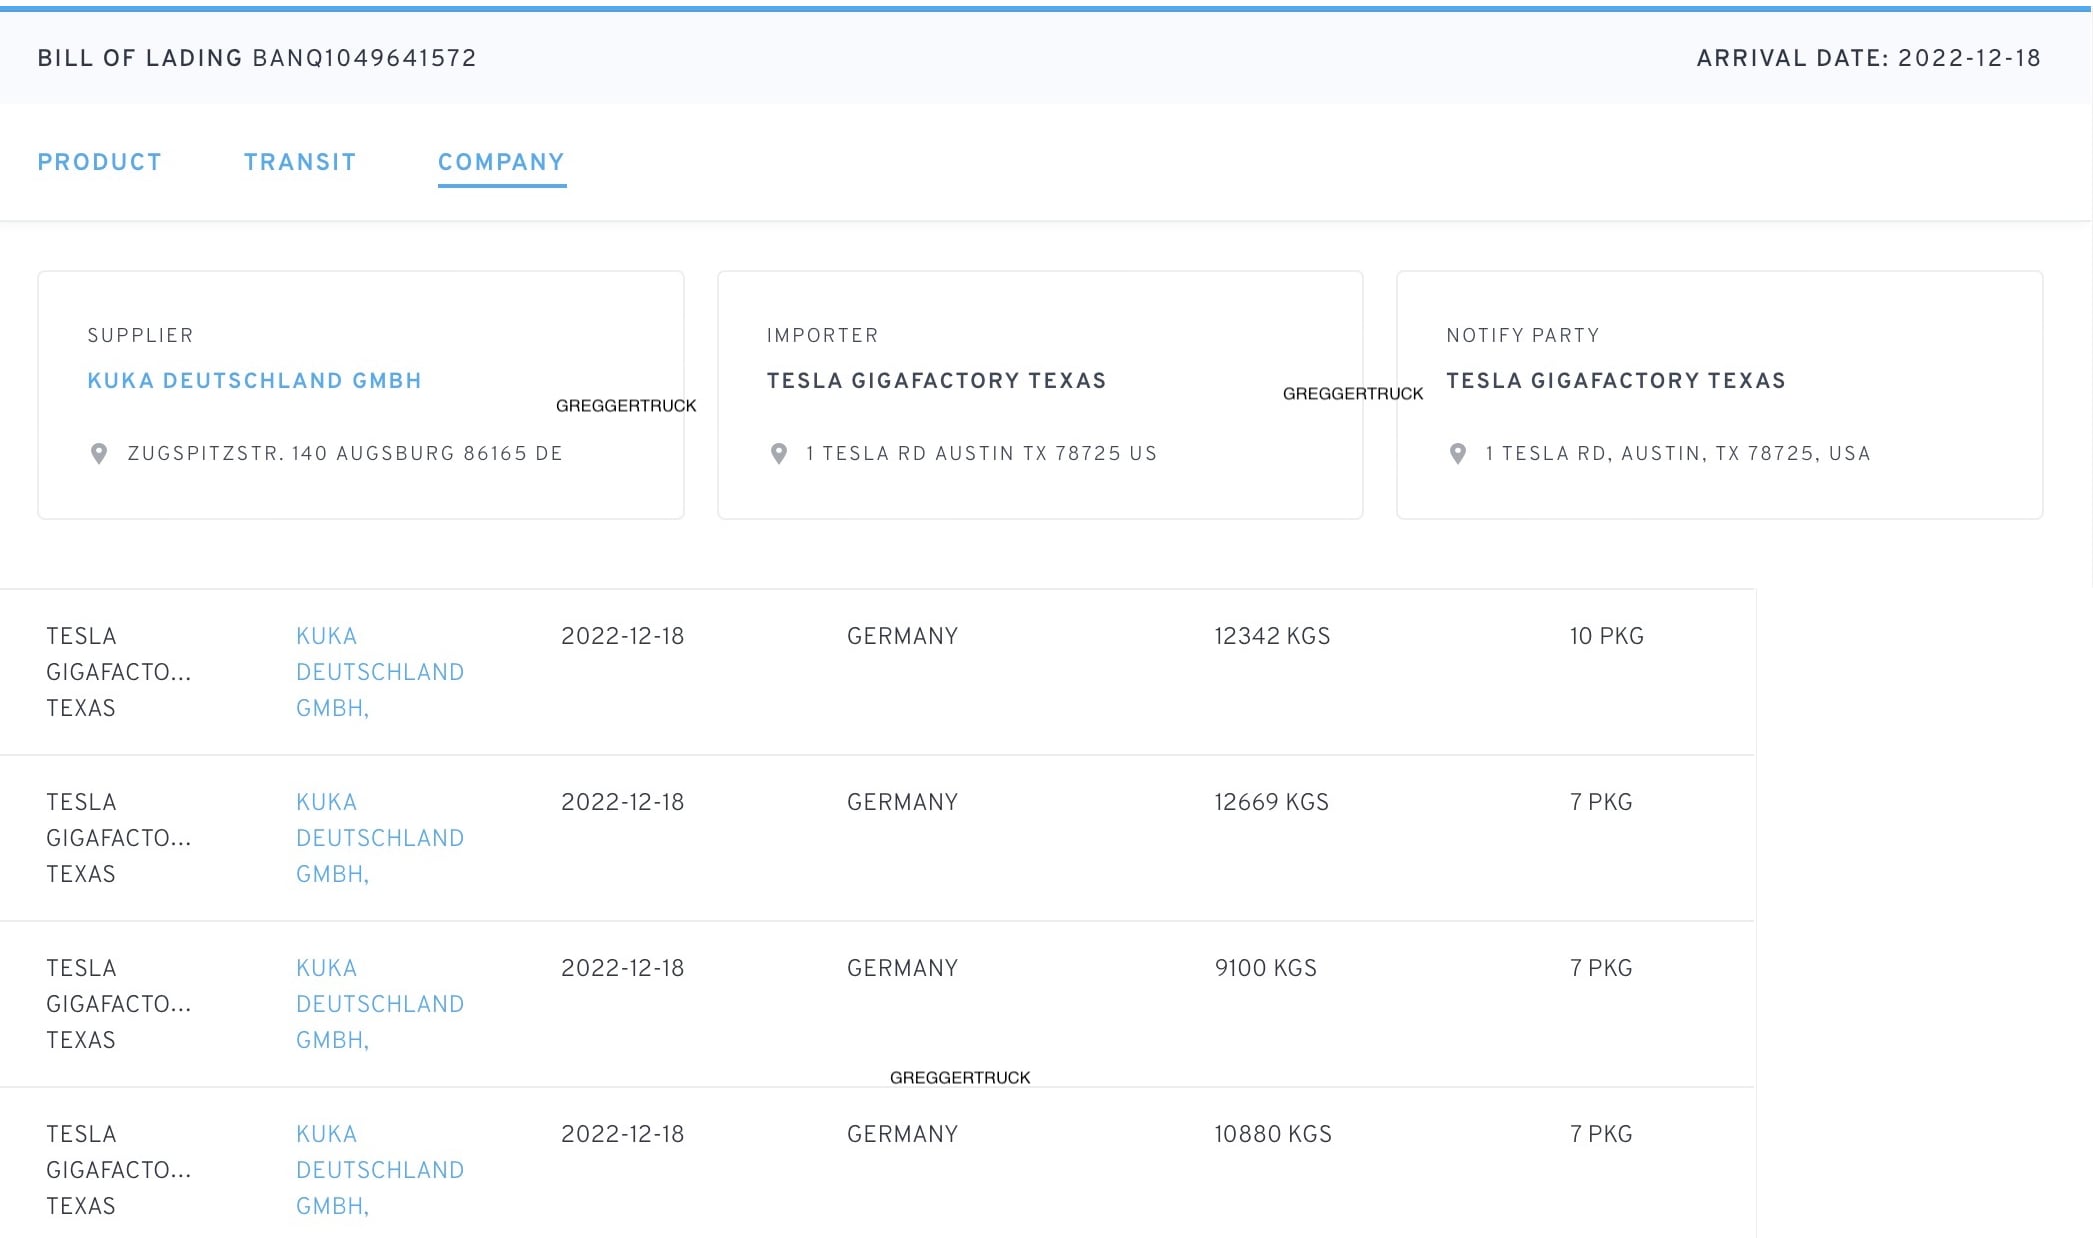Click 7 PKG in the 9100 KGS row
Screen dimensions: 2093x1238
[x=1600, y=968]
